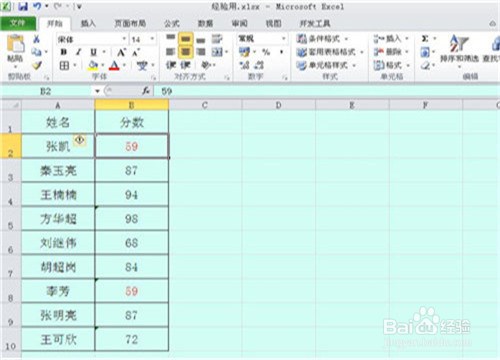Image resolution: width=500 pixels, height=360 pixels.
Task: Click the Name Box showing B2
Action: 47,91
